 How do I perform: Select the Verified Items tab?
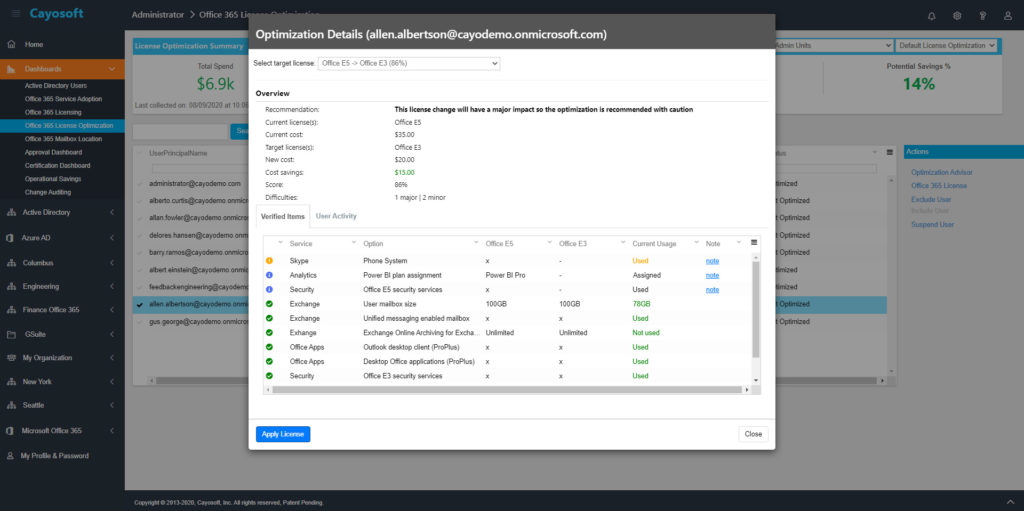click(282, 216)
